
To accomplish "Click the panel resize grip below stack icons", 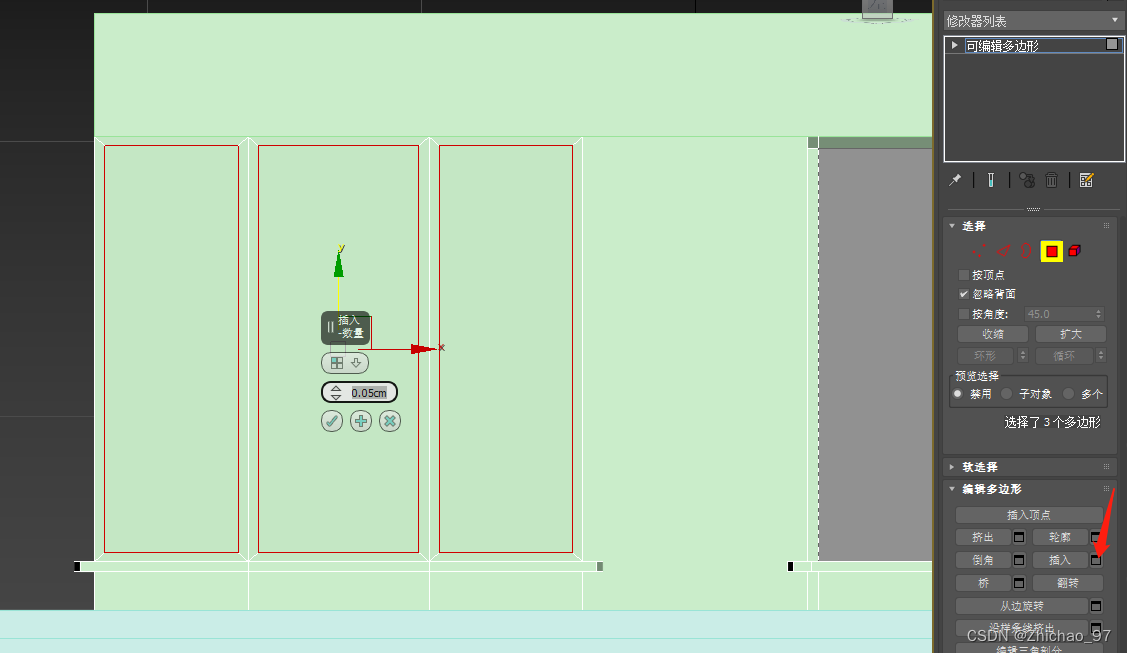I will coord(1033,209).
